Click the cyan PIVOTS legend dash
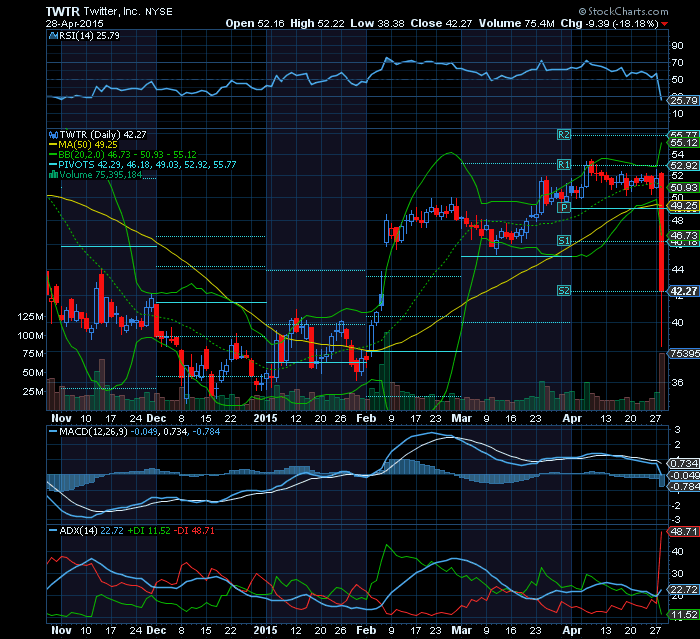700x639 pixels. [53, 165]
